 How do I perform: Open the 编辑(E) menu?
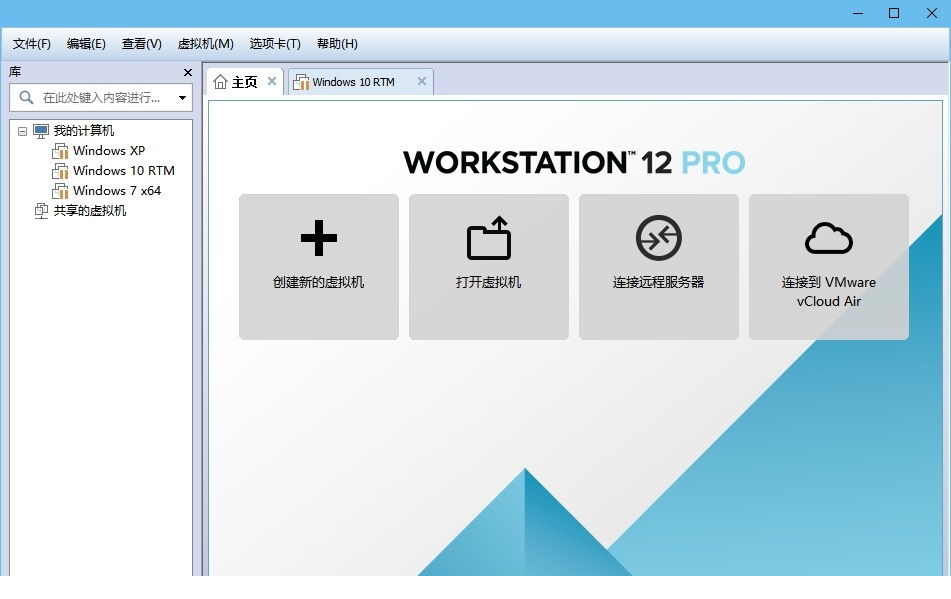tap(86, 44)
